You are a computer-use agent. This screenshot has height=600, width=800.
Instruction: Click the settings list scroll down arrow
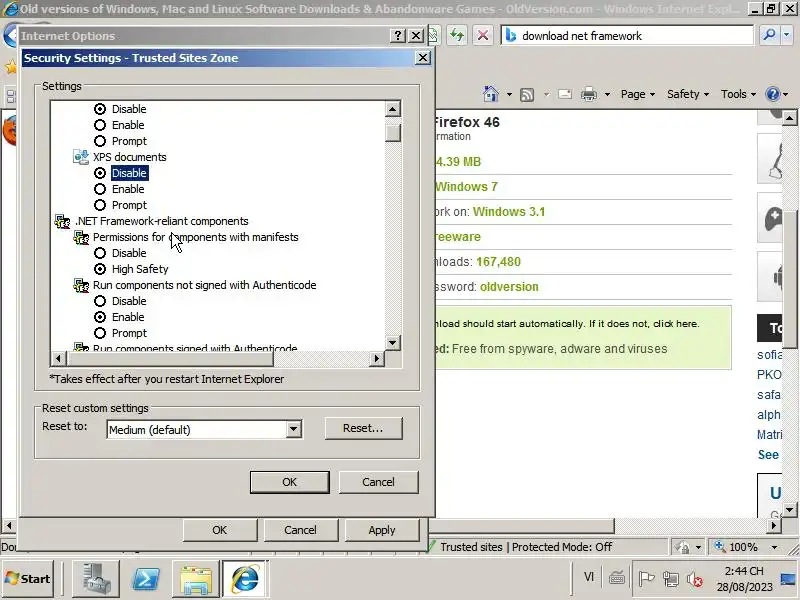coord(392,342)
